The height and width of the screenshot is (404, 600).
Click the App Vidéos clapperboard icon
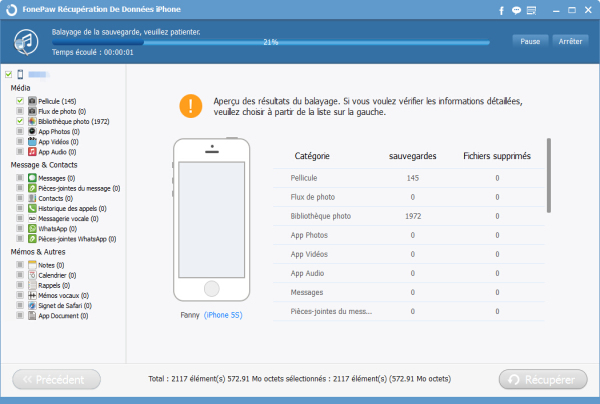tap(32, 142)
